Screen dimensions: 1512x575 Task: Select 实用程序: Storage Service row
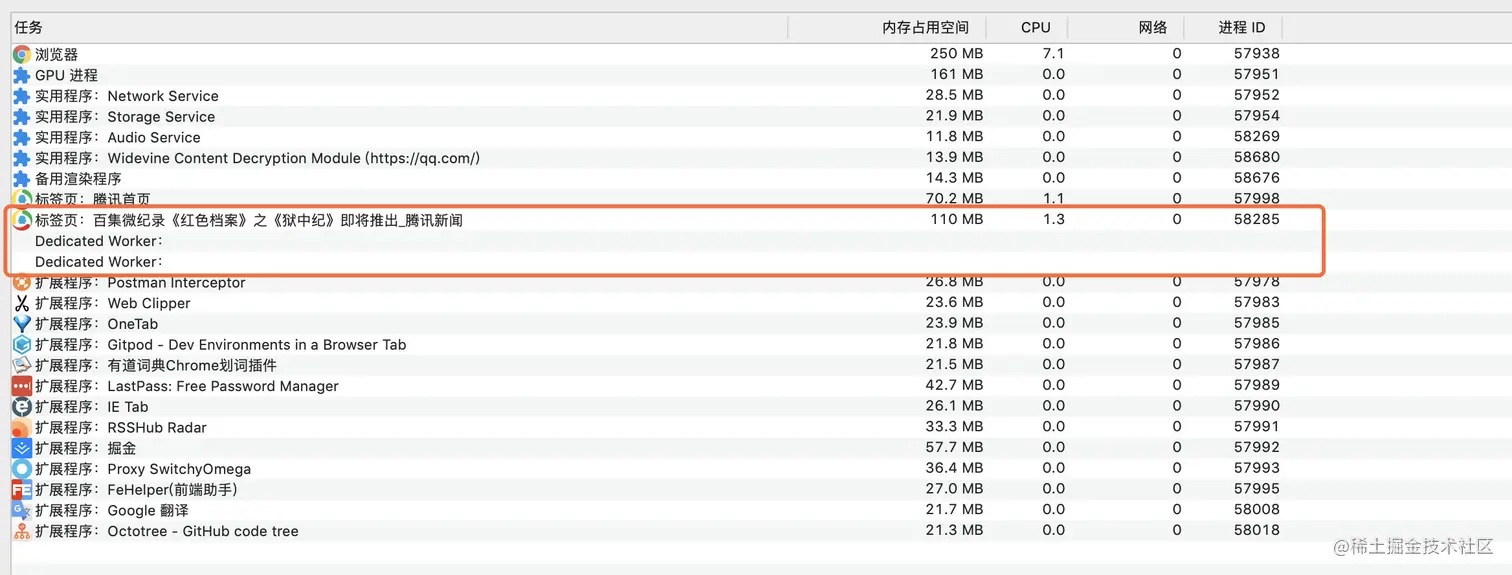(x=125, y=117)
